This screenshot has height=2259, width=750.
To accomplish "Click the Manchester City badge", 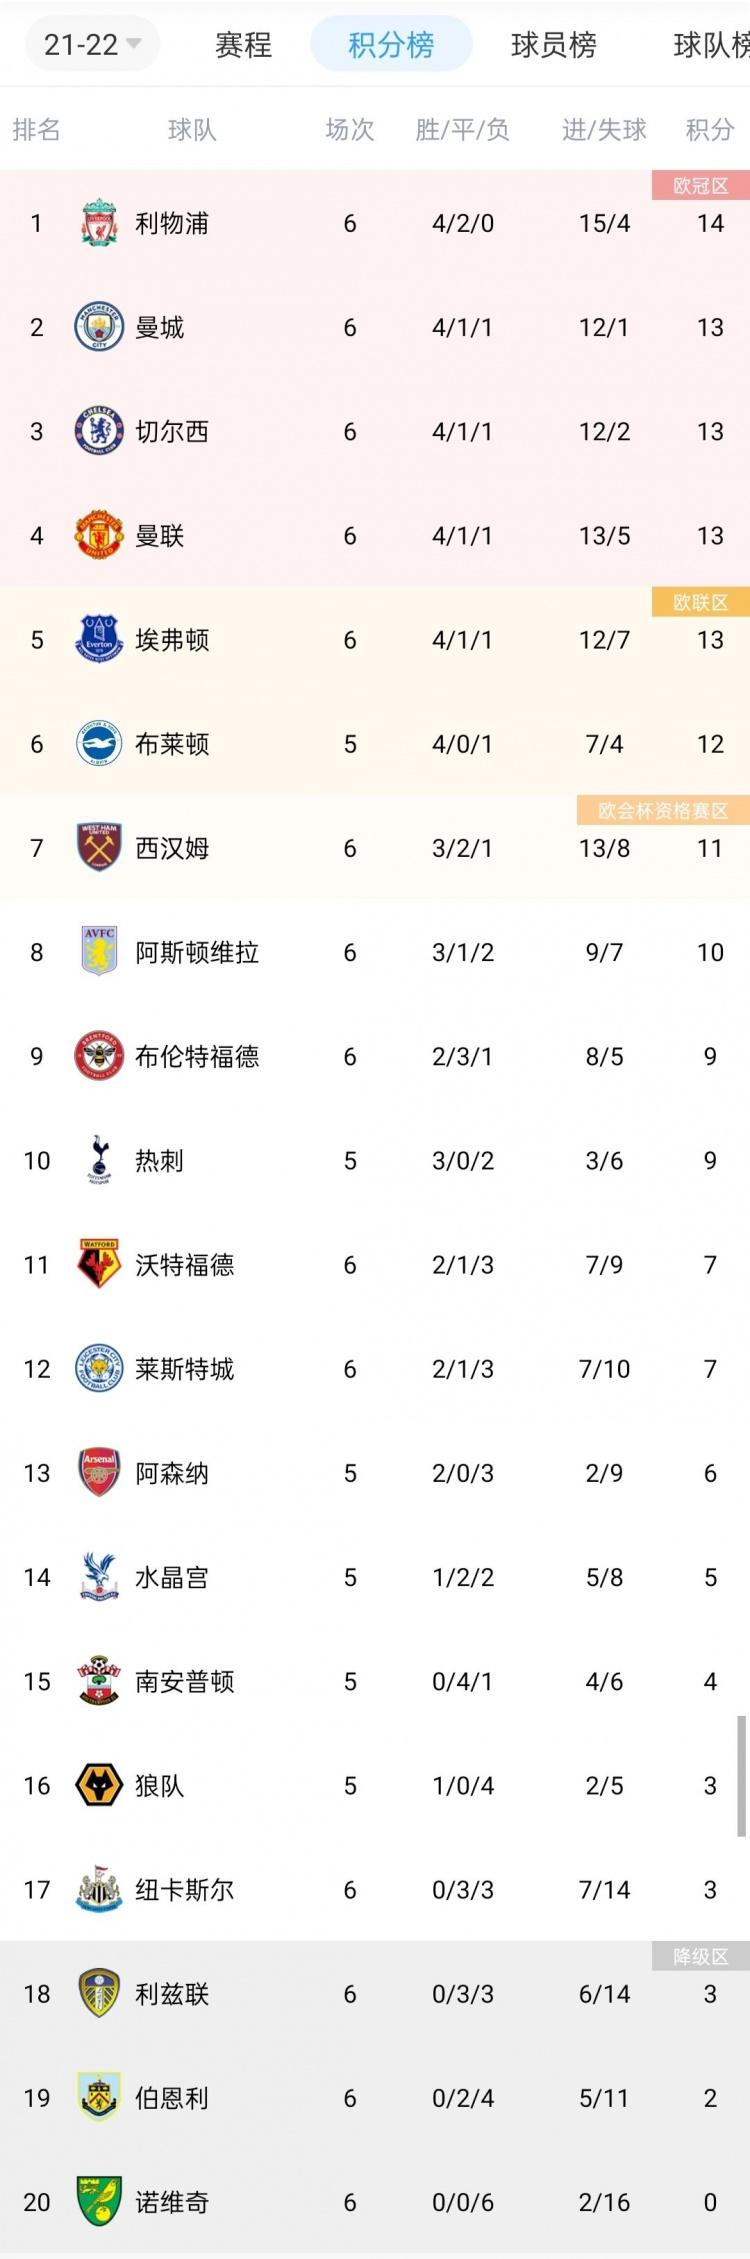I will pyautogui.click(x=99, y=327).
